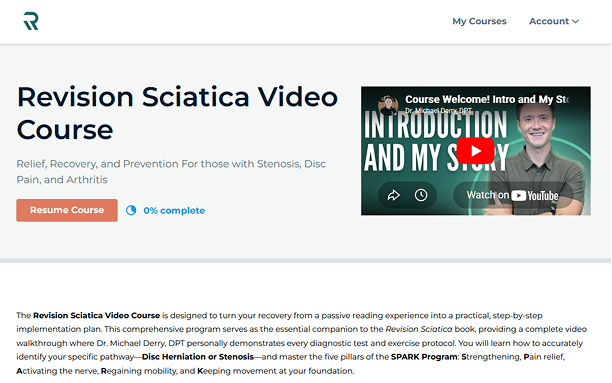Click the Watch later clock icon
This screenshot has width=612, height=383.
421,195
